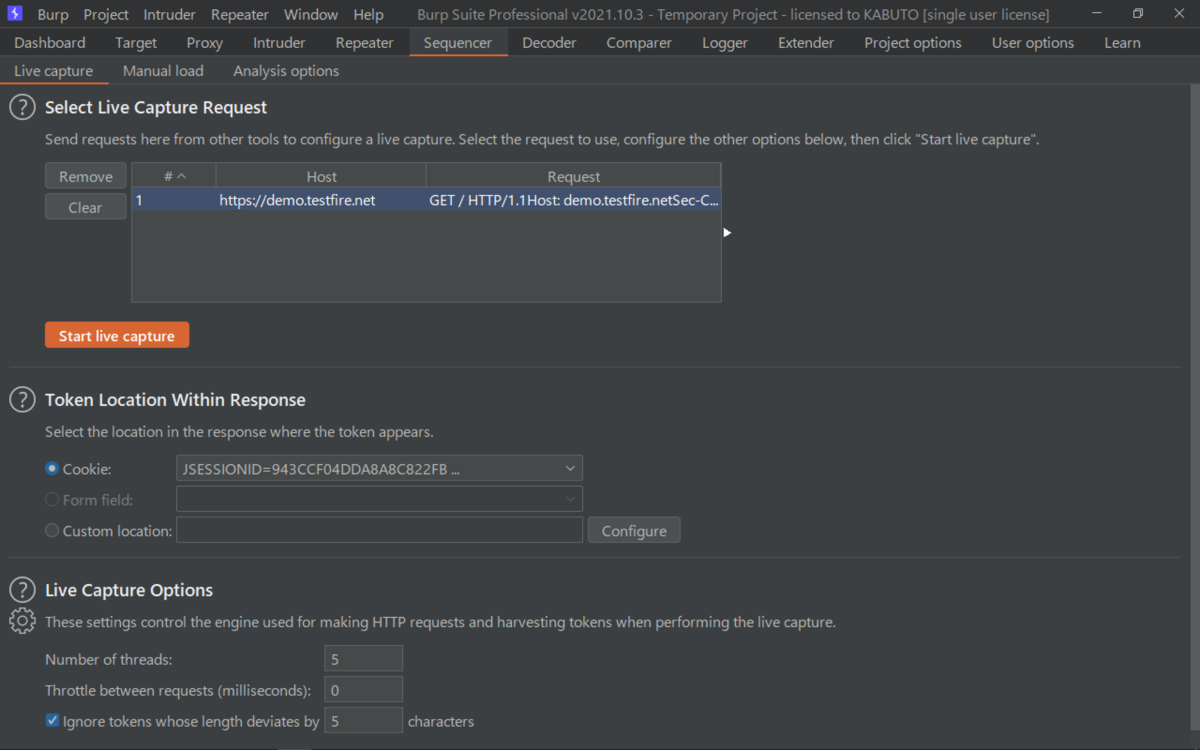Select the https://demo.testfire.net host cell
Image resolution: width=1200 pixels, height=750 pixels.
[321, 200]
